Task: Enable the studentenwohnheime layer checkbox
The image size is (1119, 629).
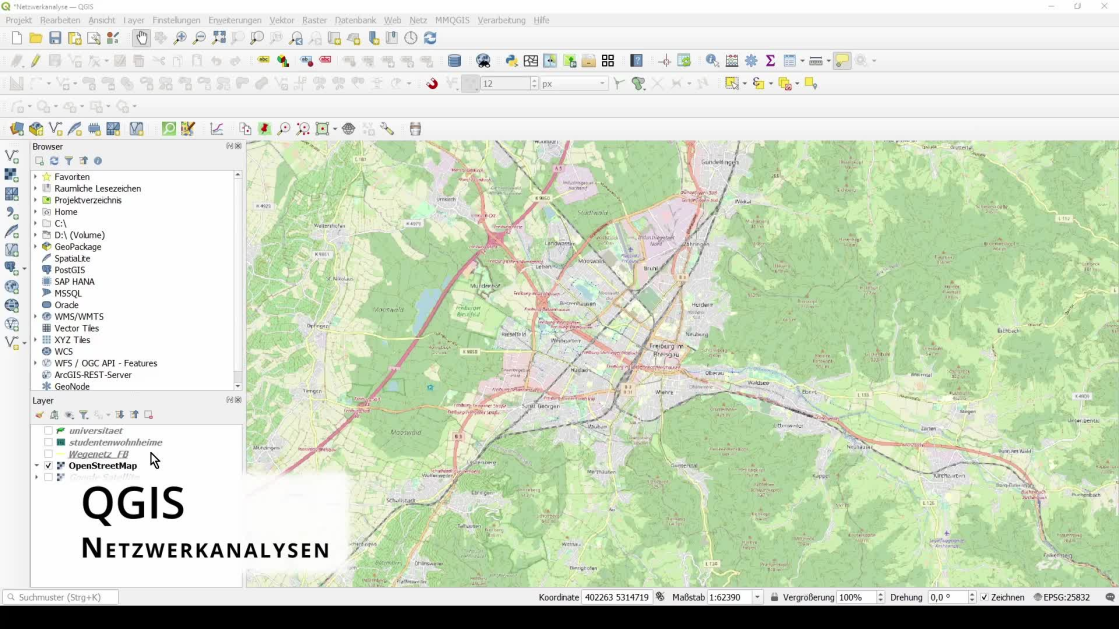Action: 49,442
